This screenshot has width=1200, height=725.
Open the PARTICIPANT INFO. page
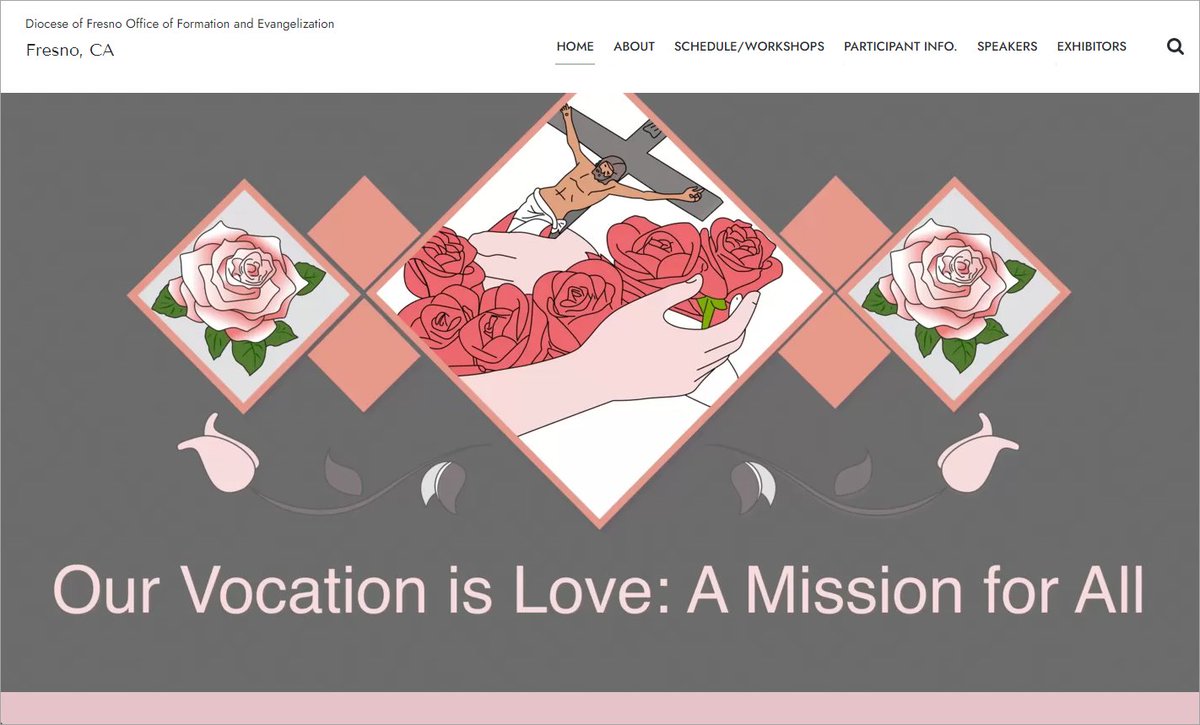(x=899, y=46)
